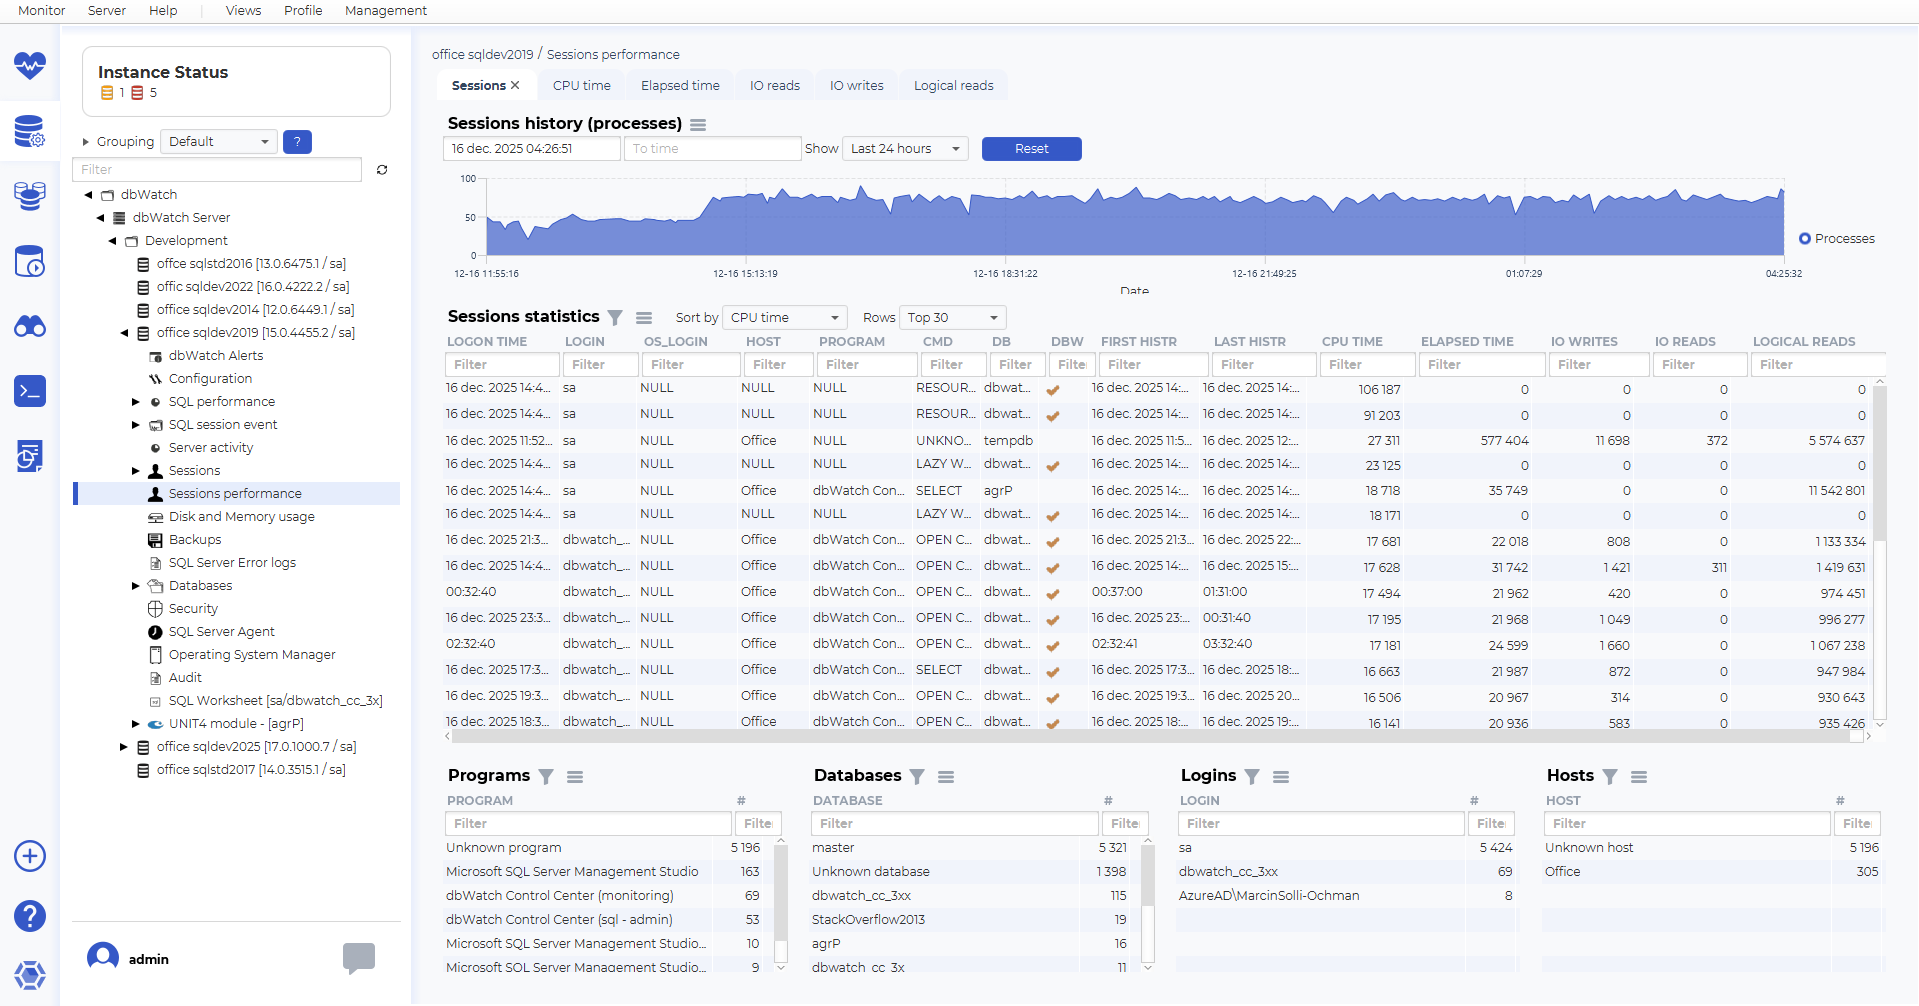Collapse the Development tree folder

(x=112, y=241)
